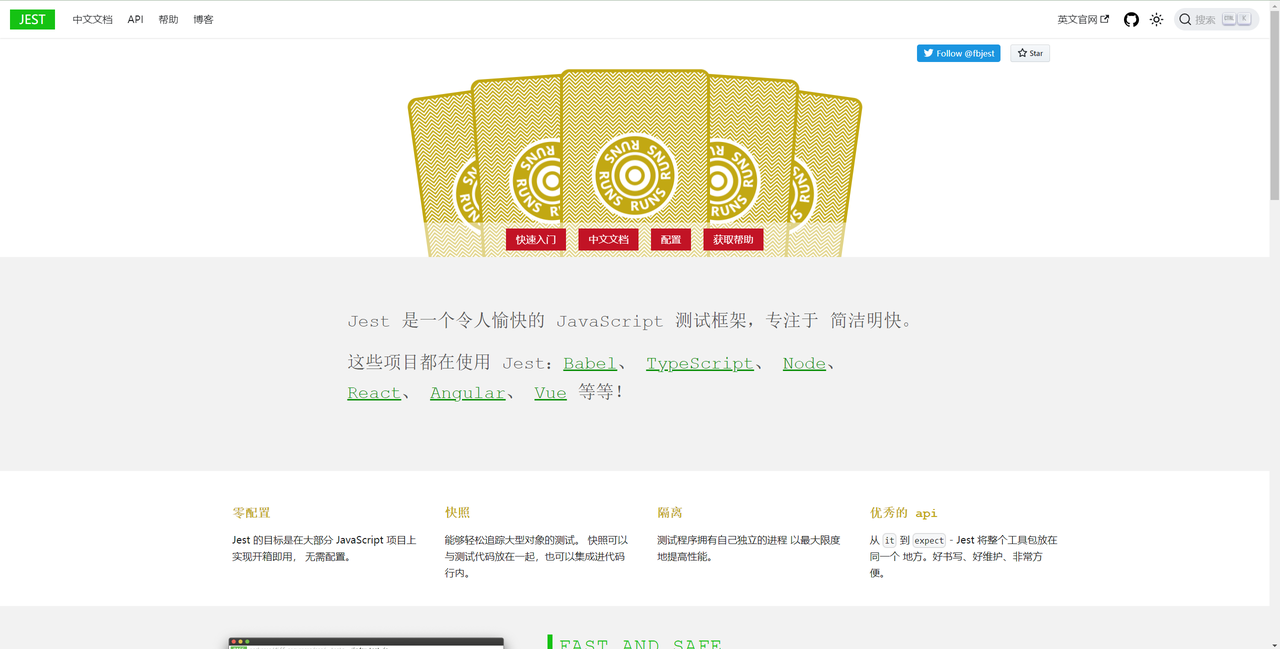
Task: Open 帮助 in the top navigation
Action: [168, 19]
